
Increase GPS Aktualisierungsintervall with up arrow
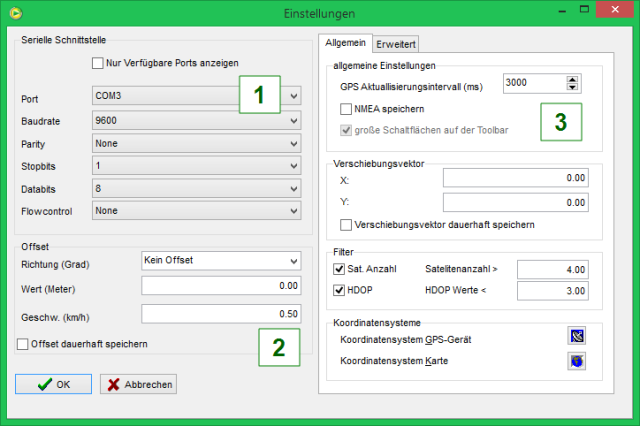point(573,80)
